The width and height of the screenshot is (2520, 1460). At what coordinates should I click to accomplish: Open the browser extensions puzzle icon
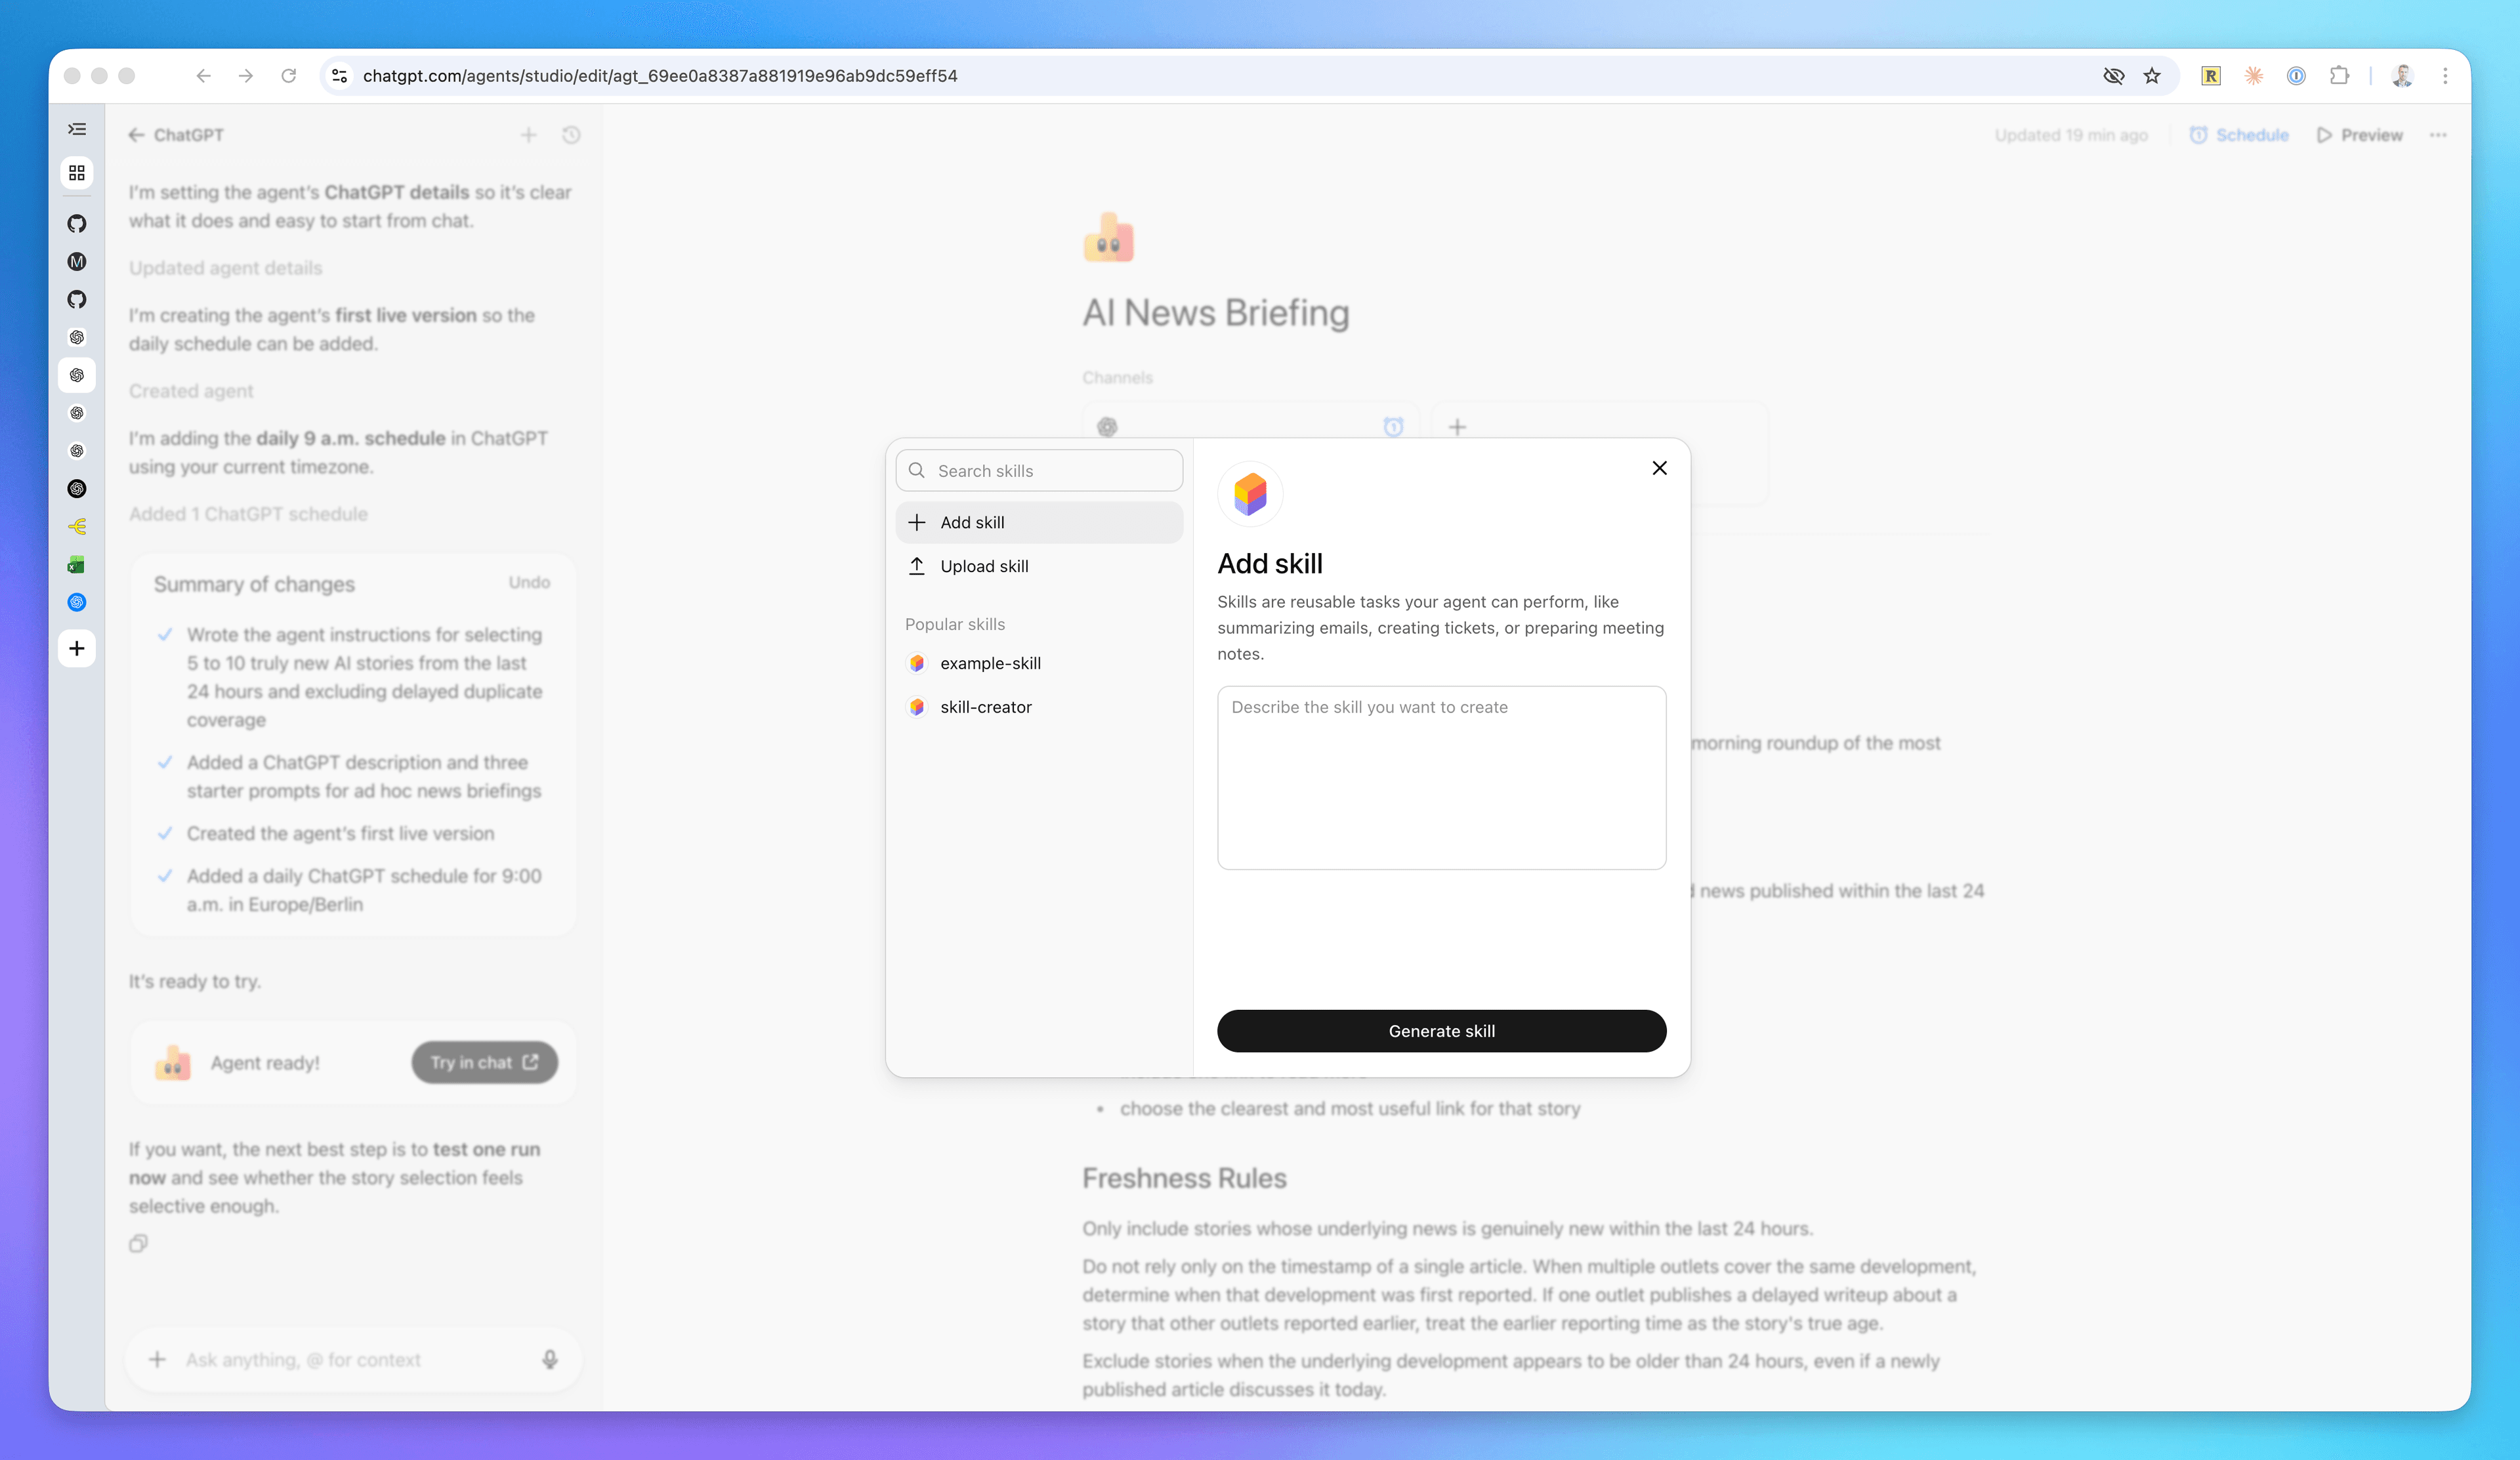pyautogui.click(x=2339, y=76)
